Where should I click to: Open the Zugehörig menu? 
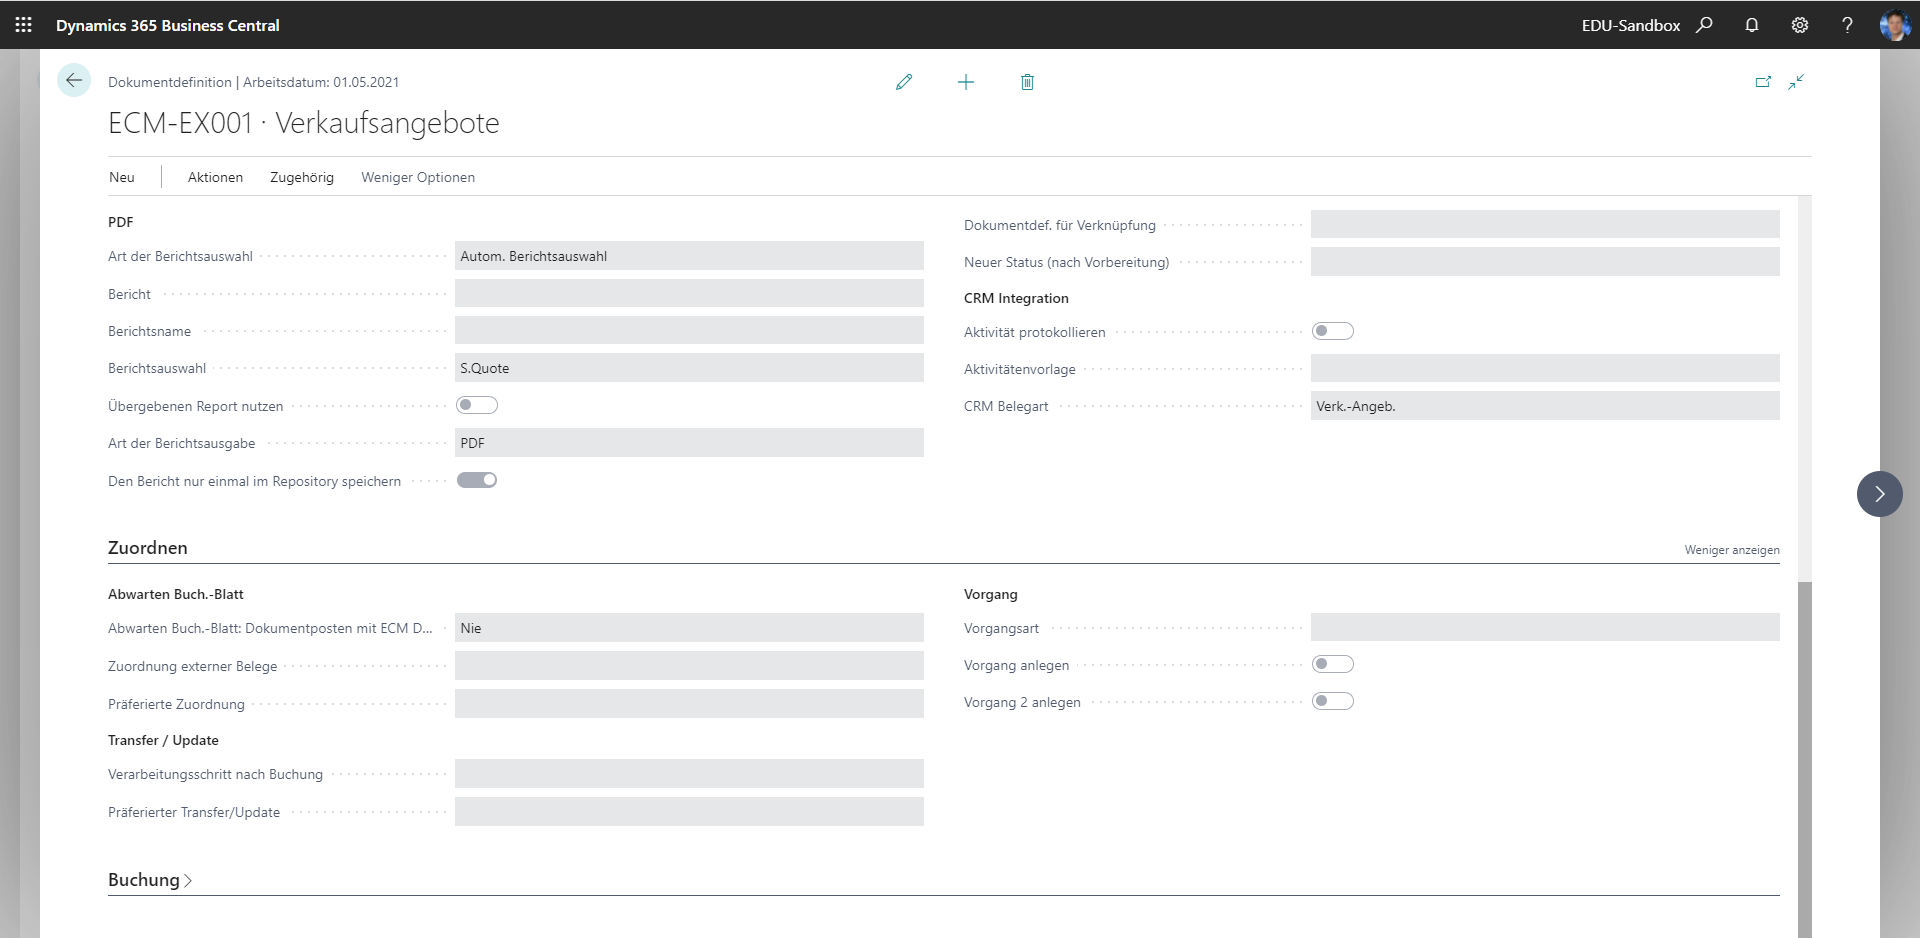[x=302, y=177]
